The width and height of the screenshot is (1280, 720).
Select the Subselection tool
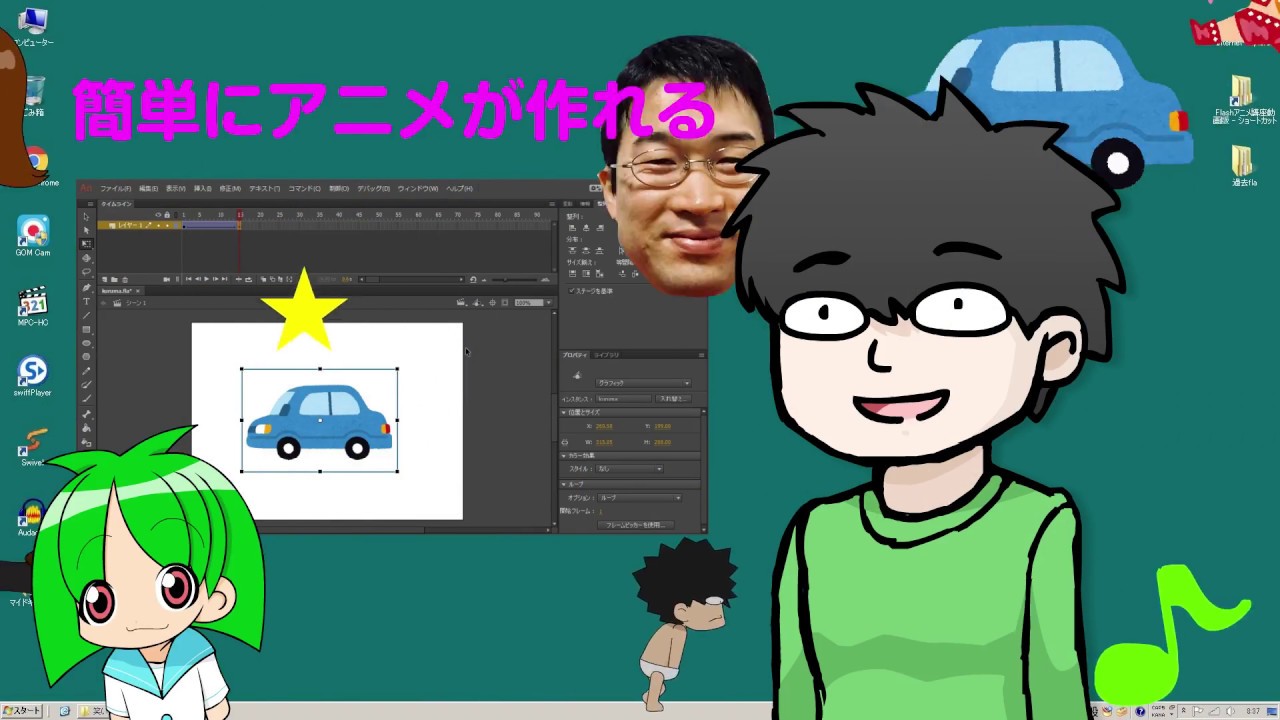pos(86,230)
